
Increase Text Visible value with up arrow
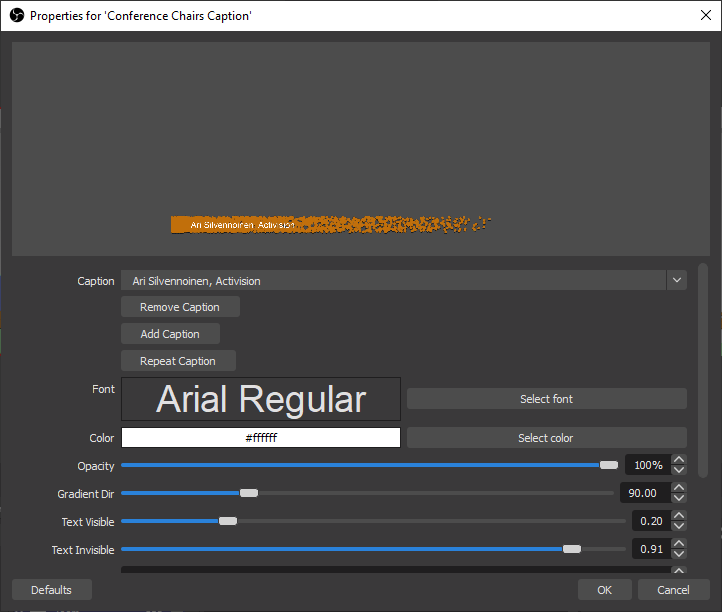coord(679,517)
